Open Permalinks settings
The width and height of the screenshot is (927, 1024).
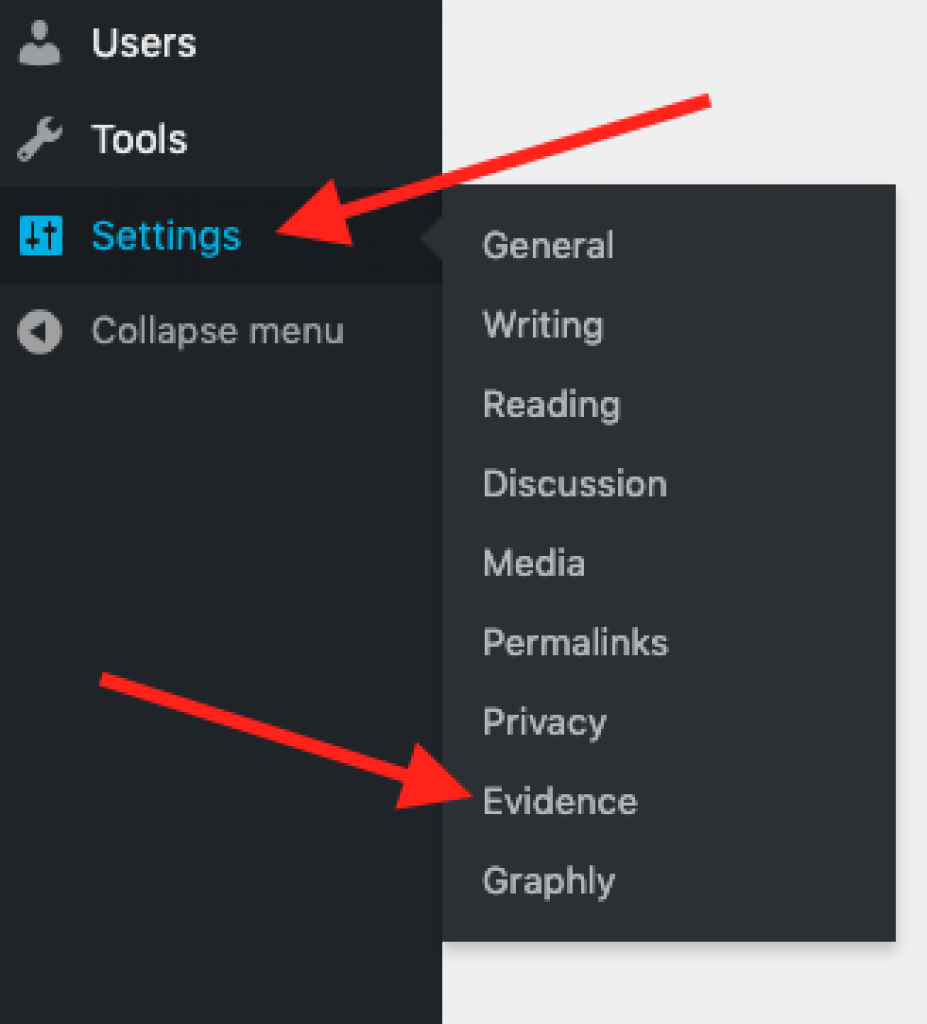tap(576, 643)
